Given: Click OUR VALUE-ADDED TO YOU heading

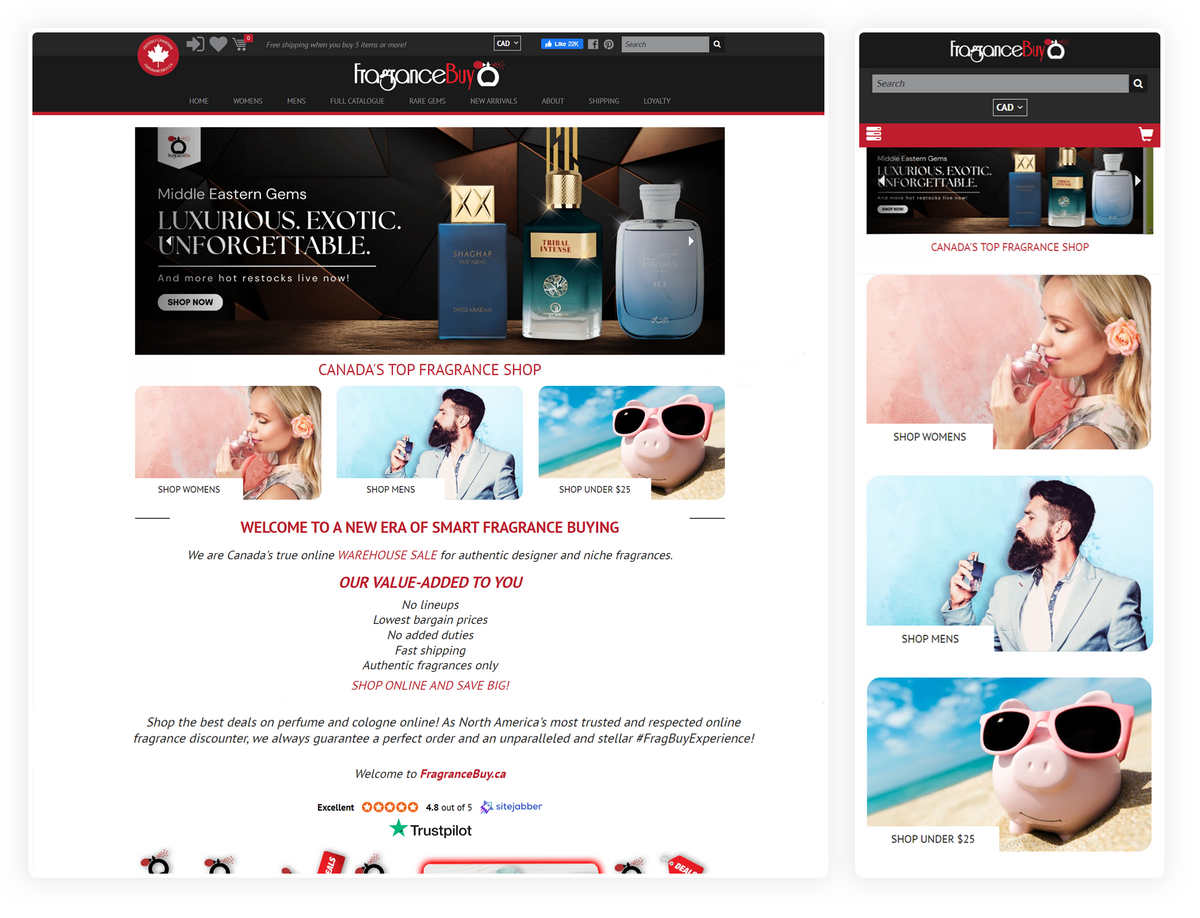Looking at the screenshot, I should point(431,582).
